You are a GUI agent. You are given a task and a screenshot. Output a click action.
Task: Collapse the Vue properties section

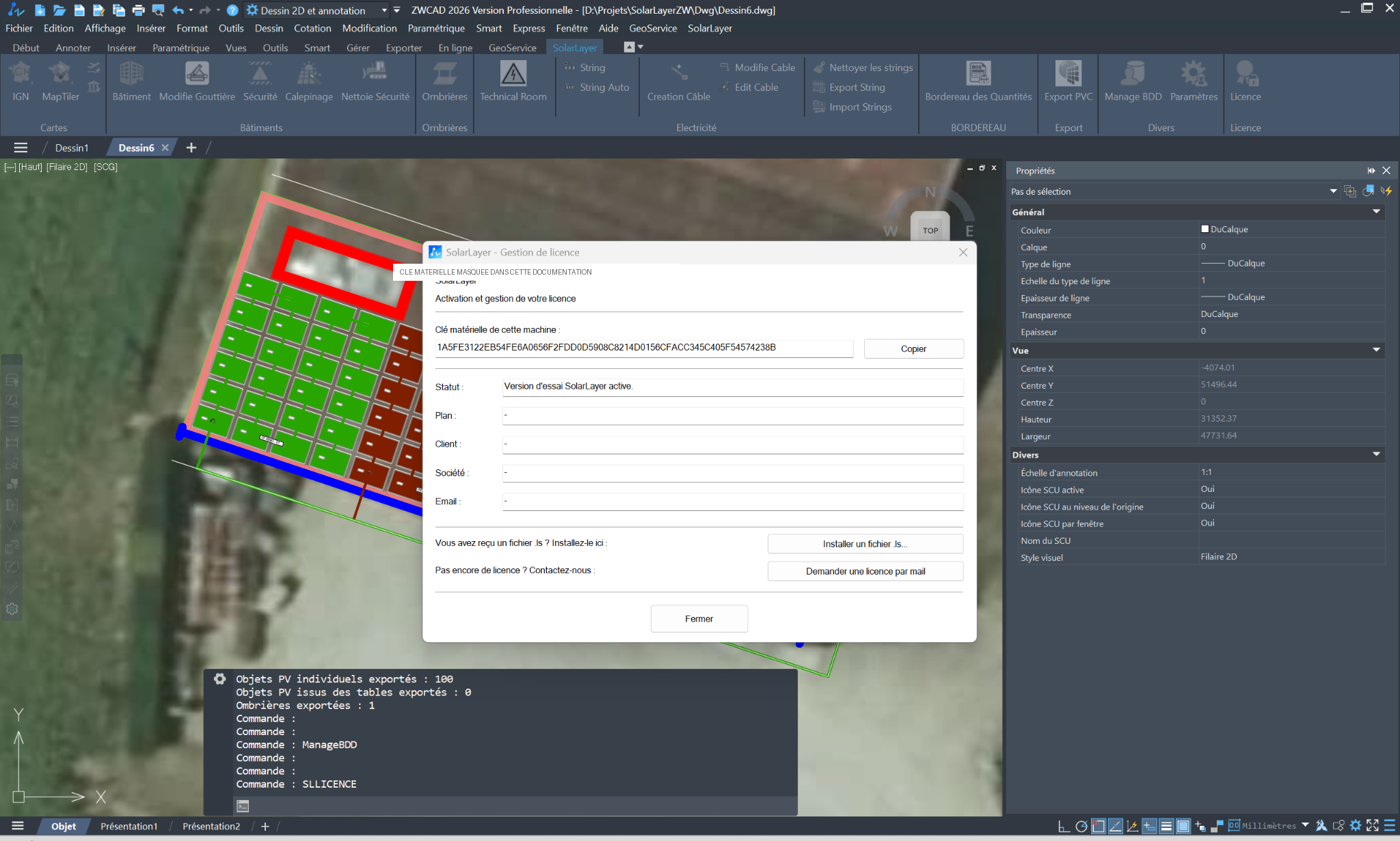pos(1377,350)
